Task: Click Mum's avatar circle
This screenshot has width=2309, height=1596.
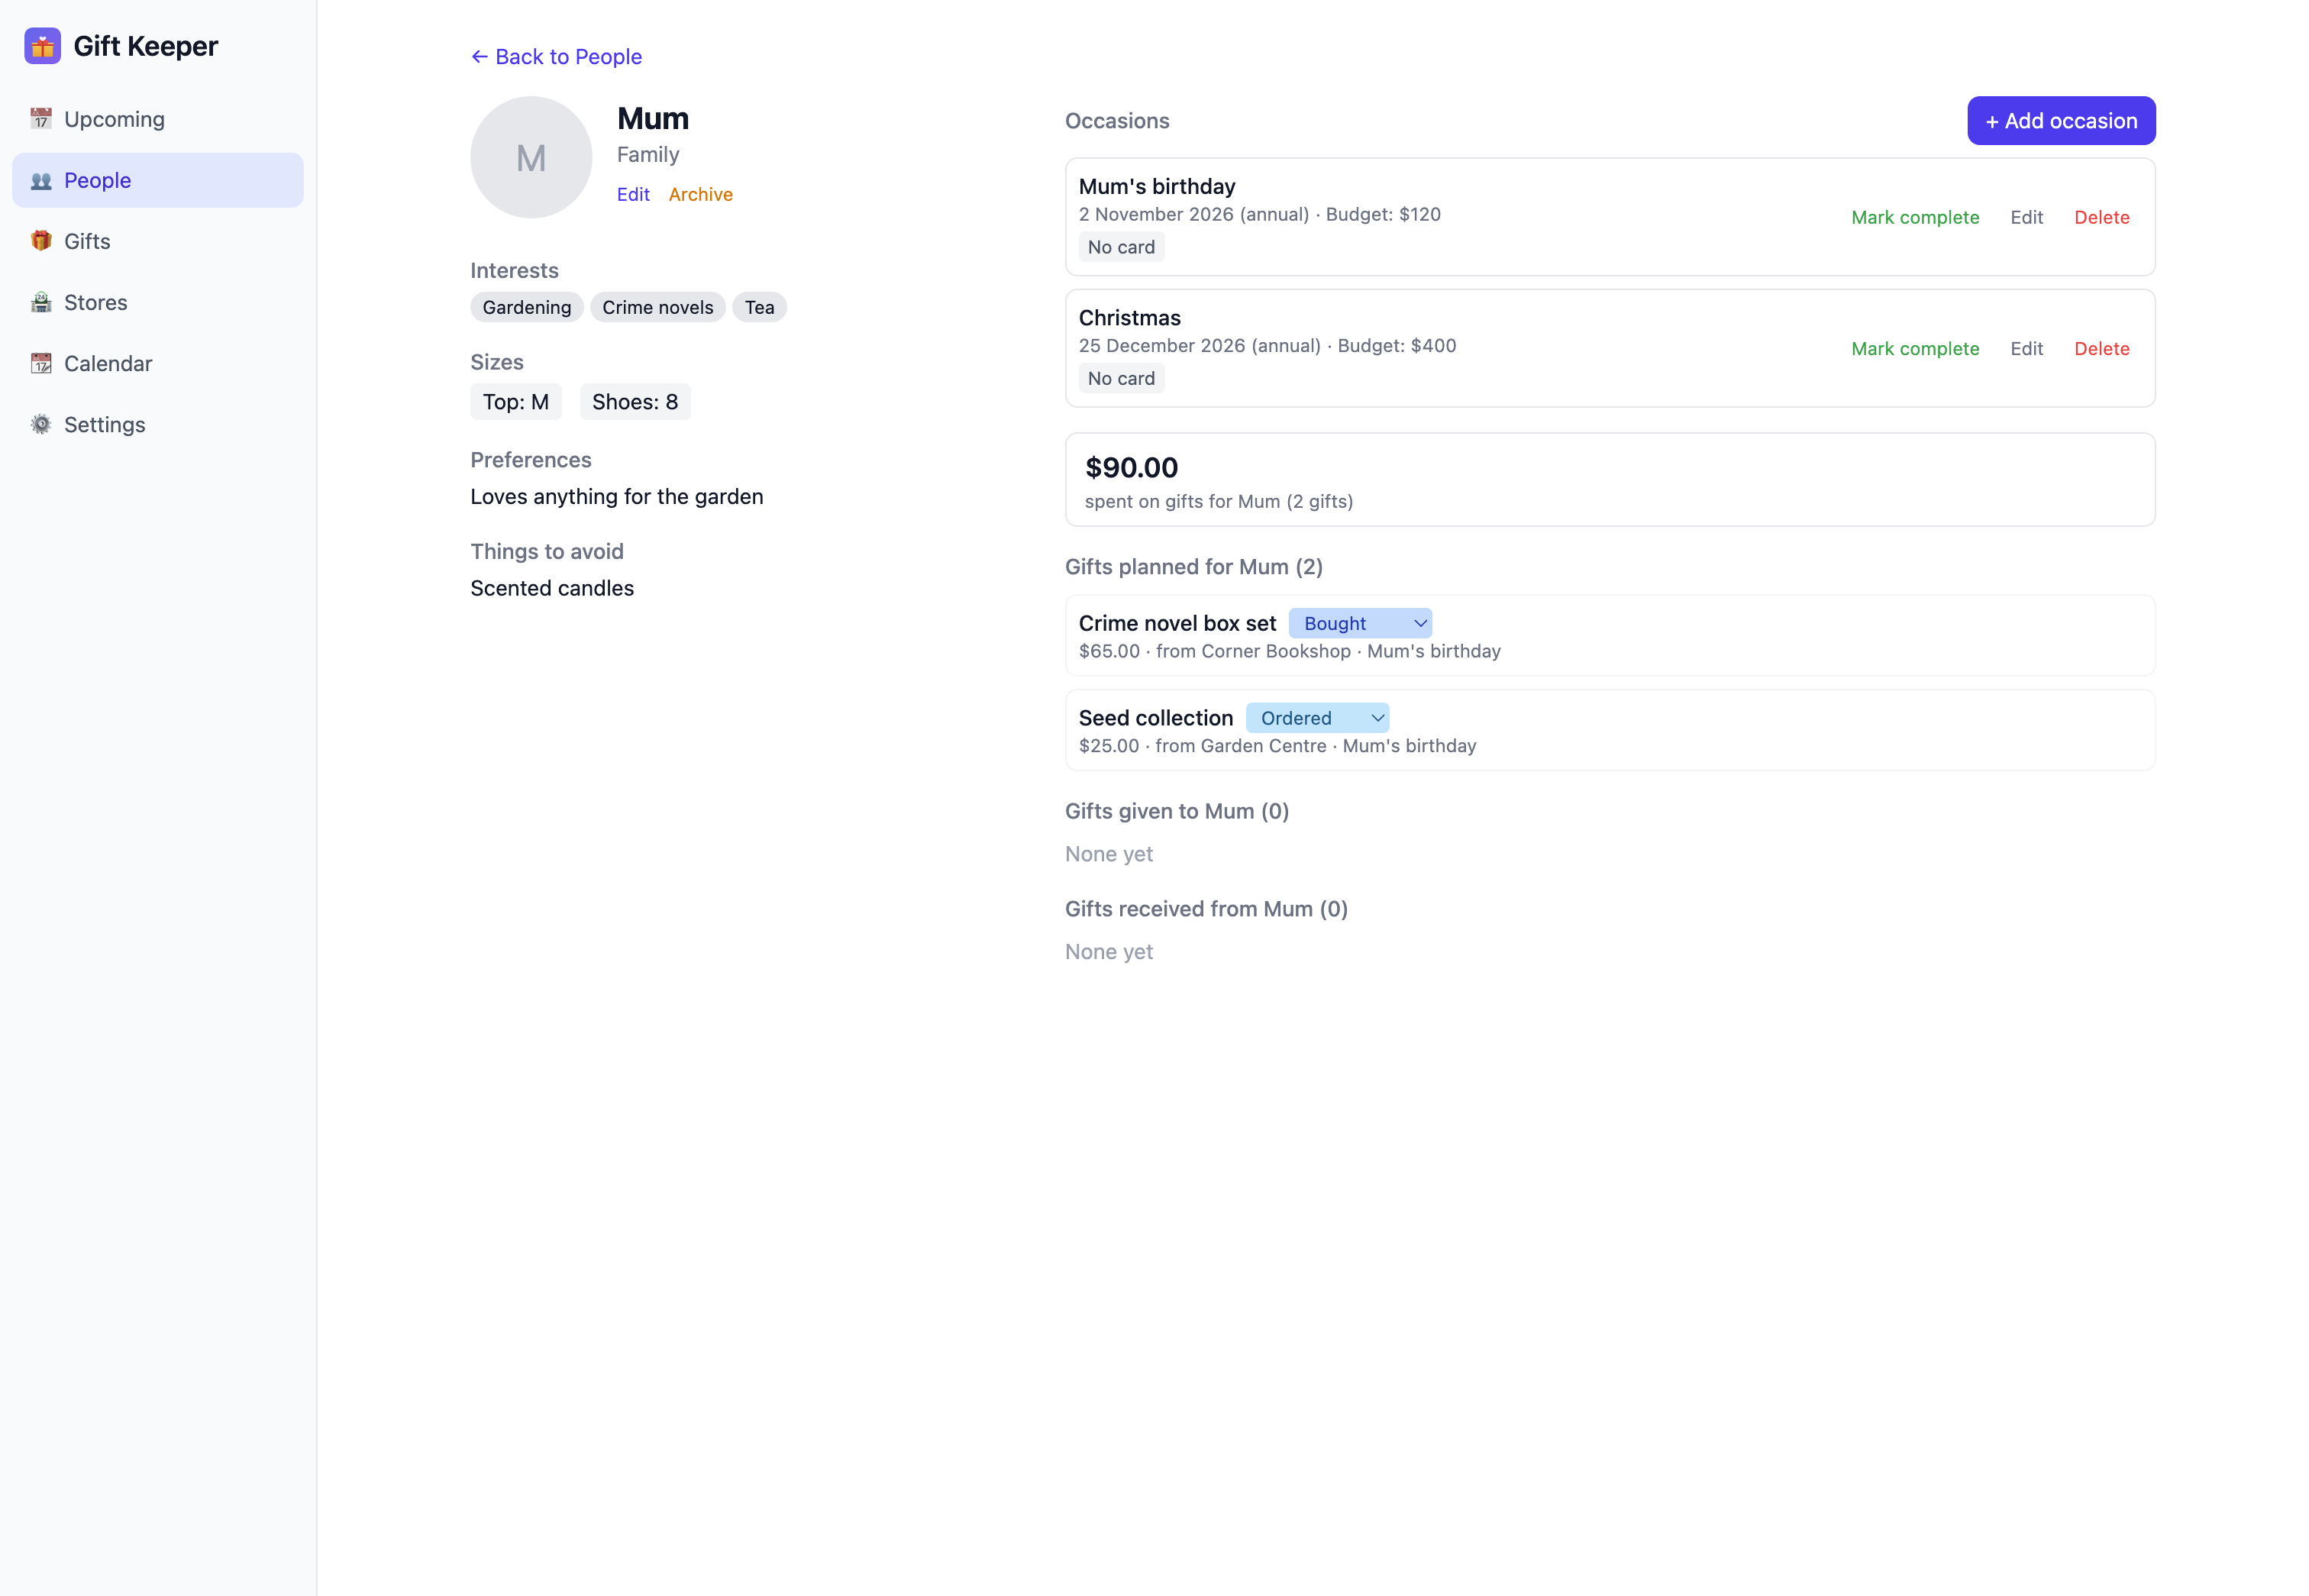Action: point(531,157)
